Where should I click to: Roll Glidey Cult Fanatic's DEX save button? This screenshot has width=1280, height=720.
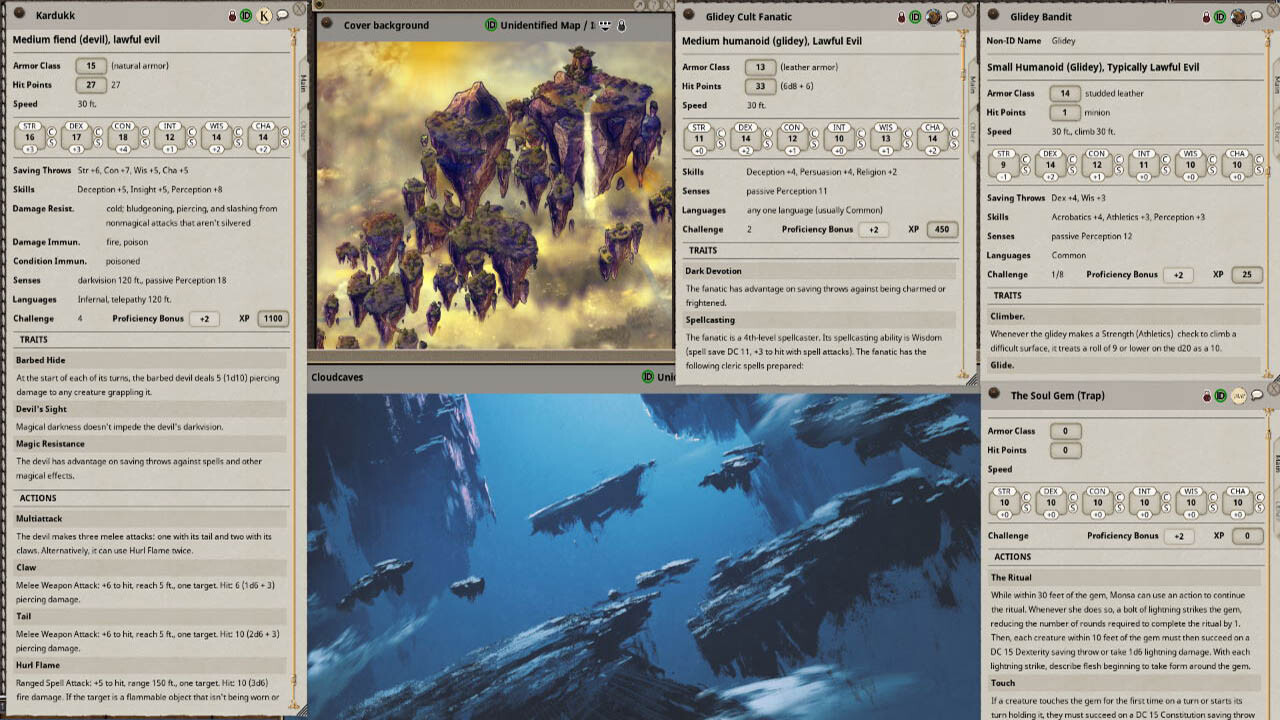coord(767,143)
